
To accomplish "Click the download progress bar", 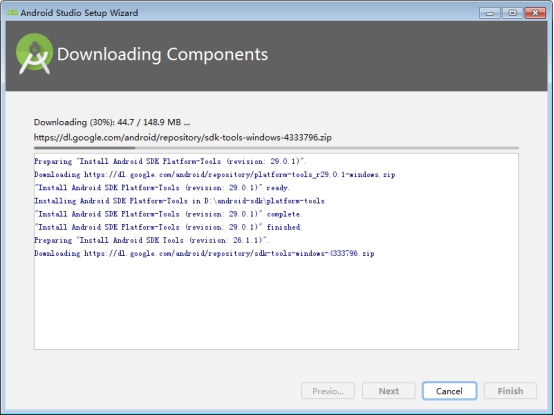I will click(276, 148).
